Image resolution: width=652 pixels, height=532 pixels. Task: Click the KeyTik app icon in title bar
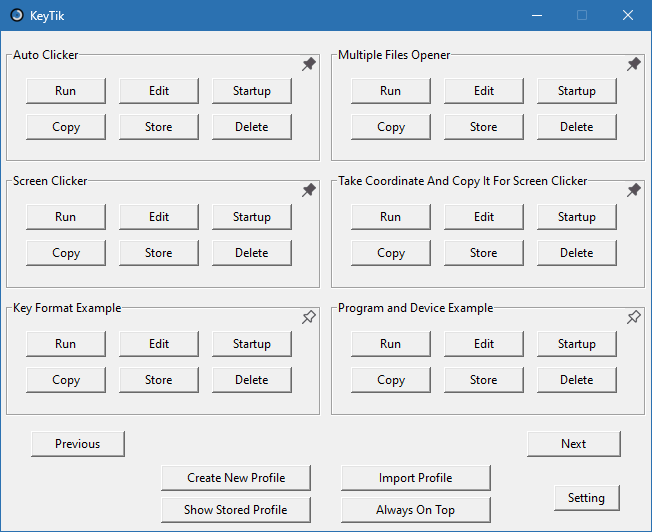(x=17, y=16)
